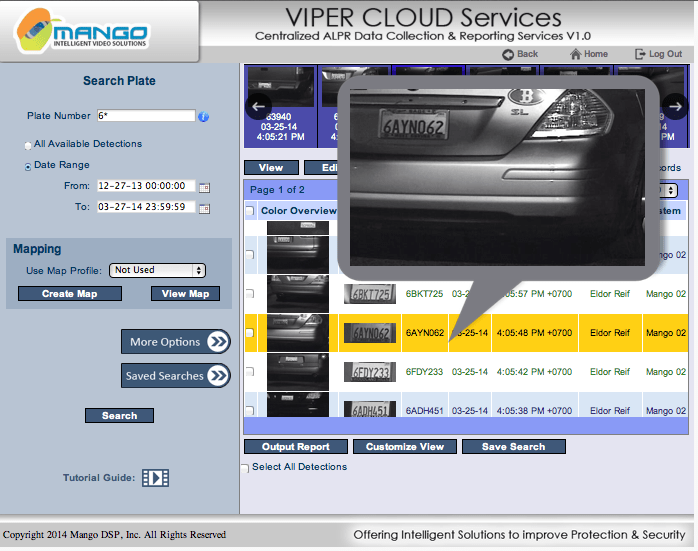Expand Saved Searches
Image resolution: width=698 pixels, height=551 pixels.
[176, 376]
